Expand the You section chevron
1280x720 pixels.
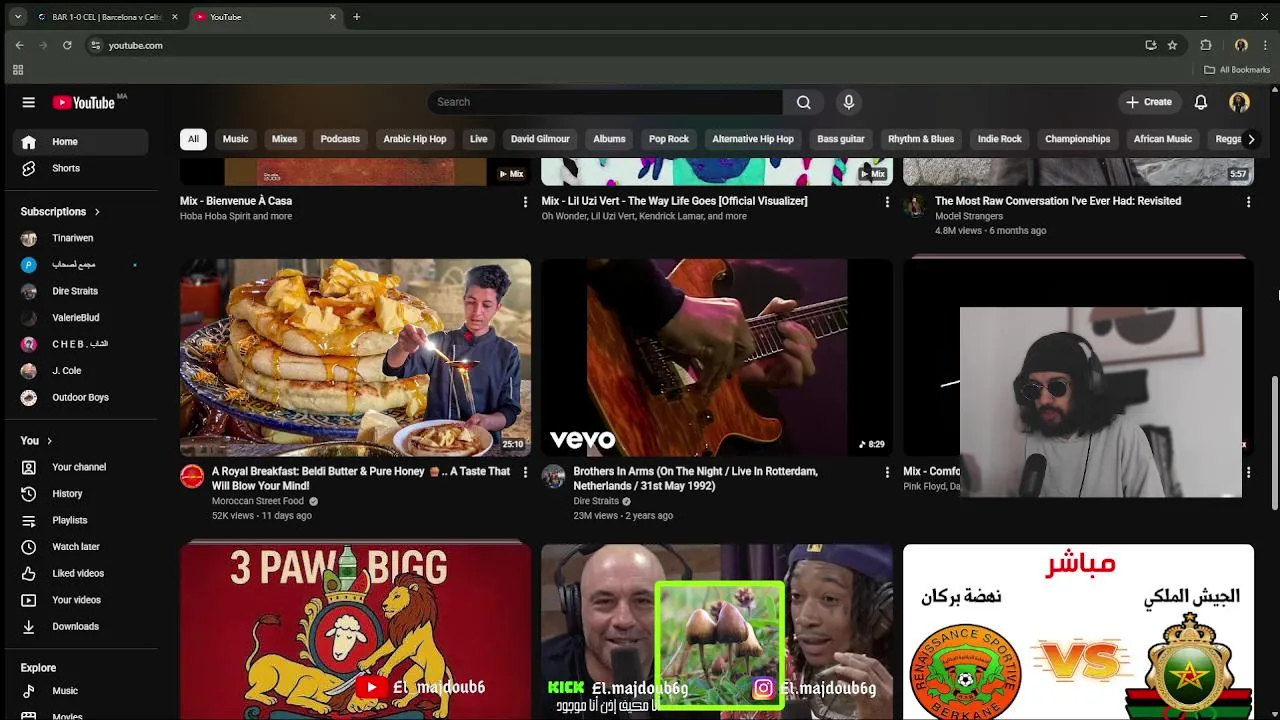coord(49,441)
